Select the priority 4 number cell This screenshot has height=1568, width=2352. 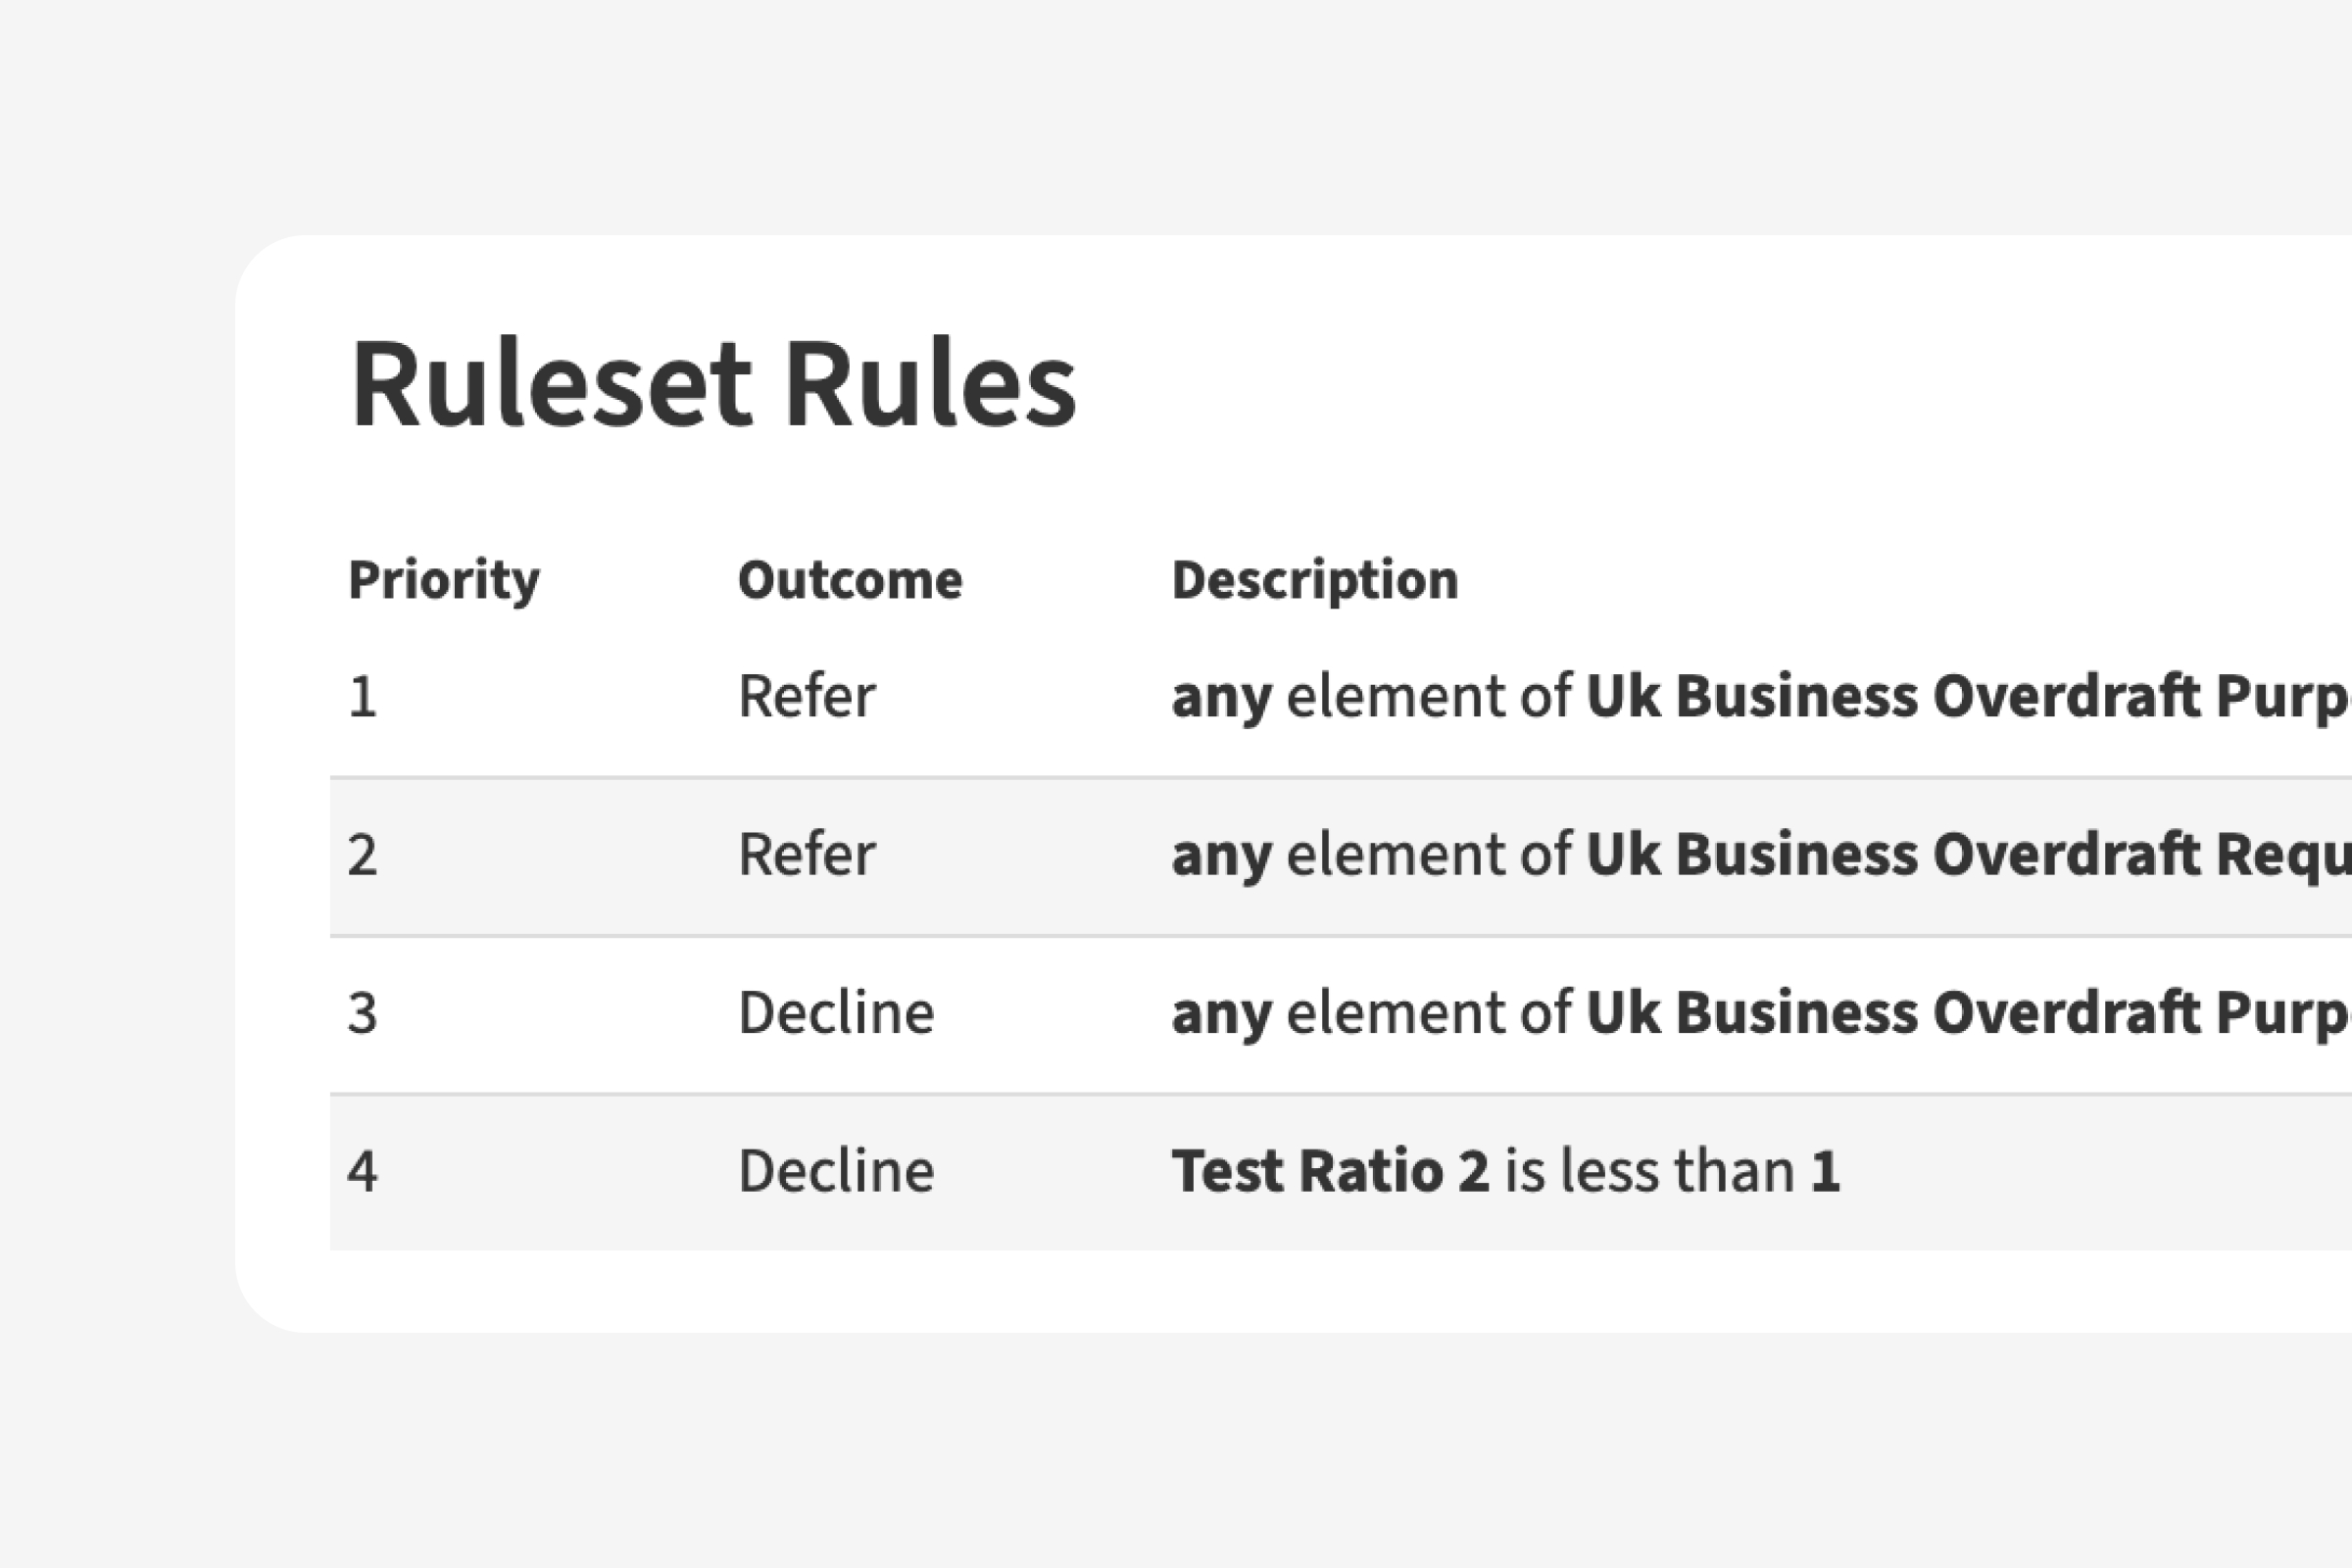click(x=362, y=1171)
